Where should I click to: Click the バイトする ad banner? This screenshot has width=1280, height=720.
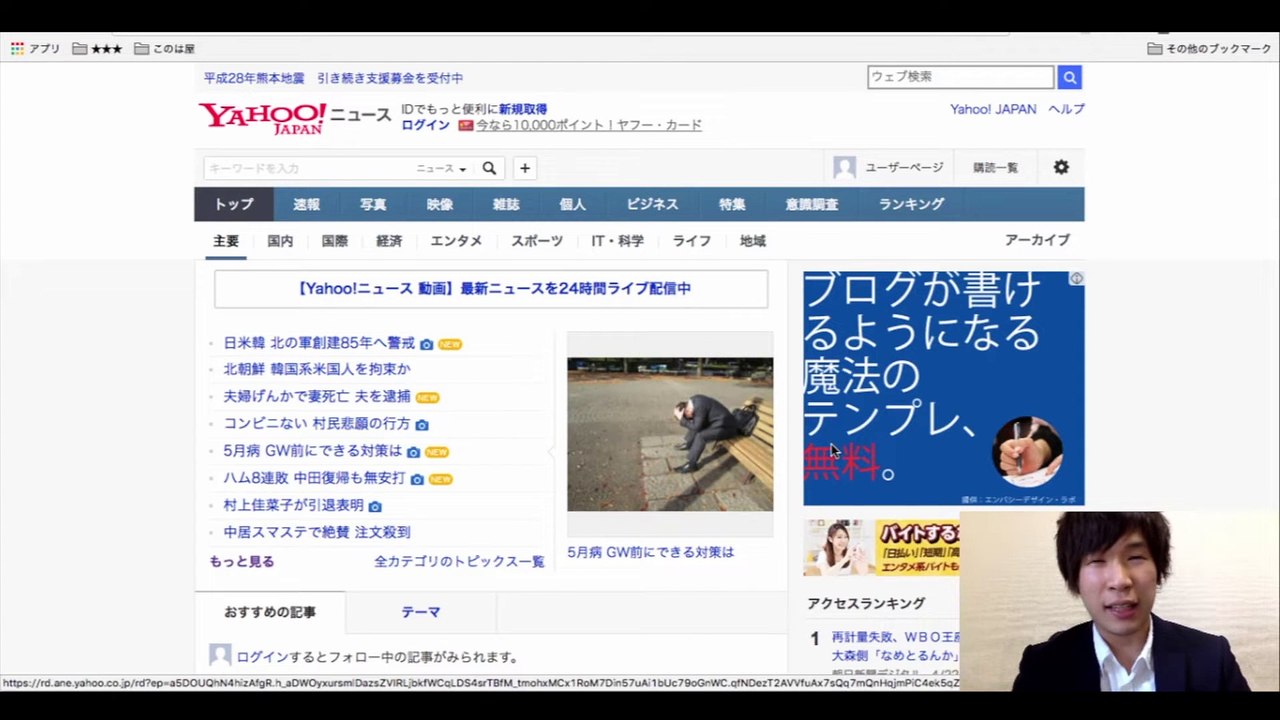point(882,547)
